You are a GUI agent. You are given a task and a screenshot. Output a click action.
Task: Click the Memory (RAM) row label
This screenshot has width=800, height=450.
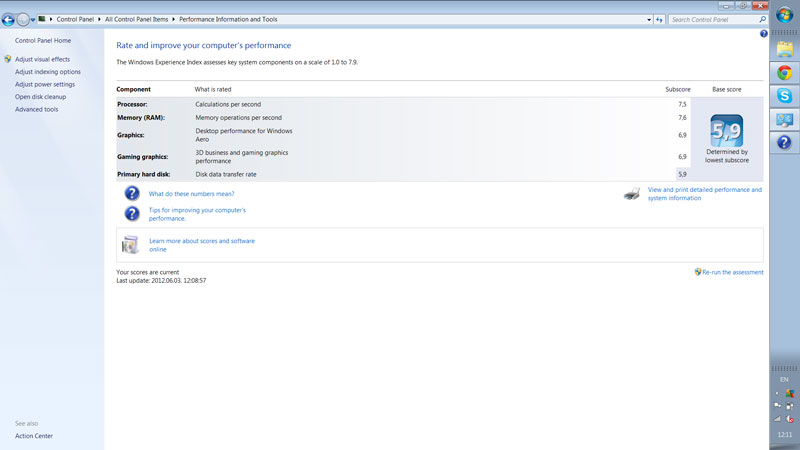pyautogui.click(x=141, y=117)
